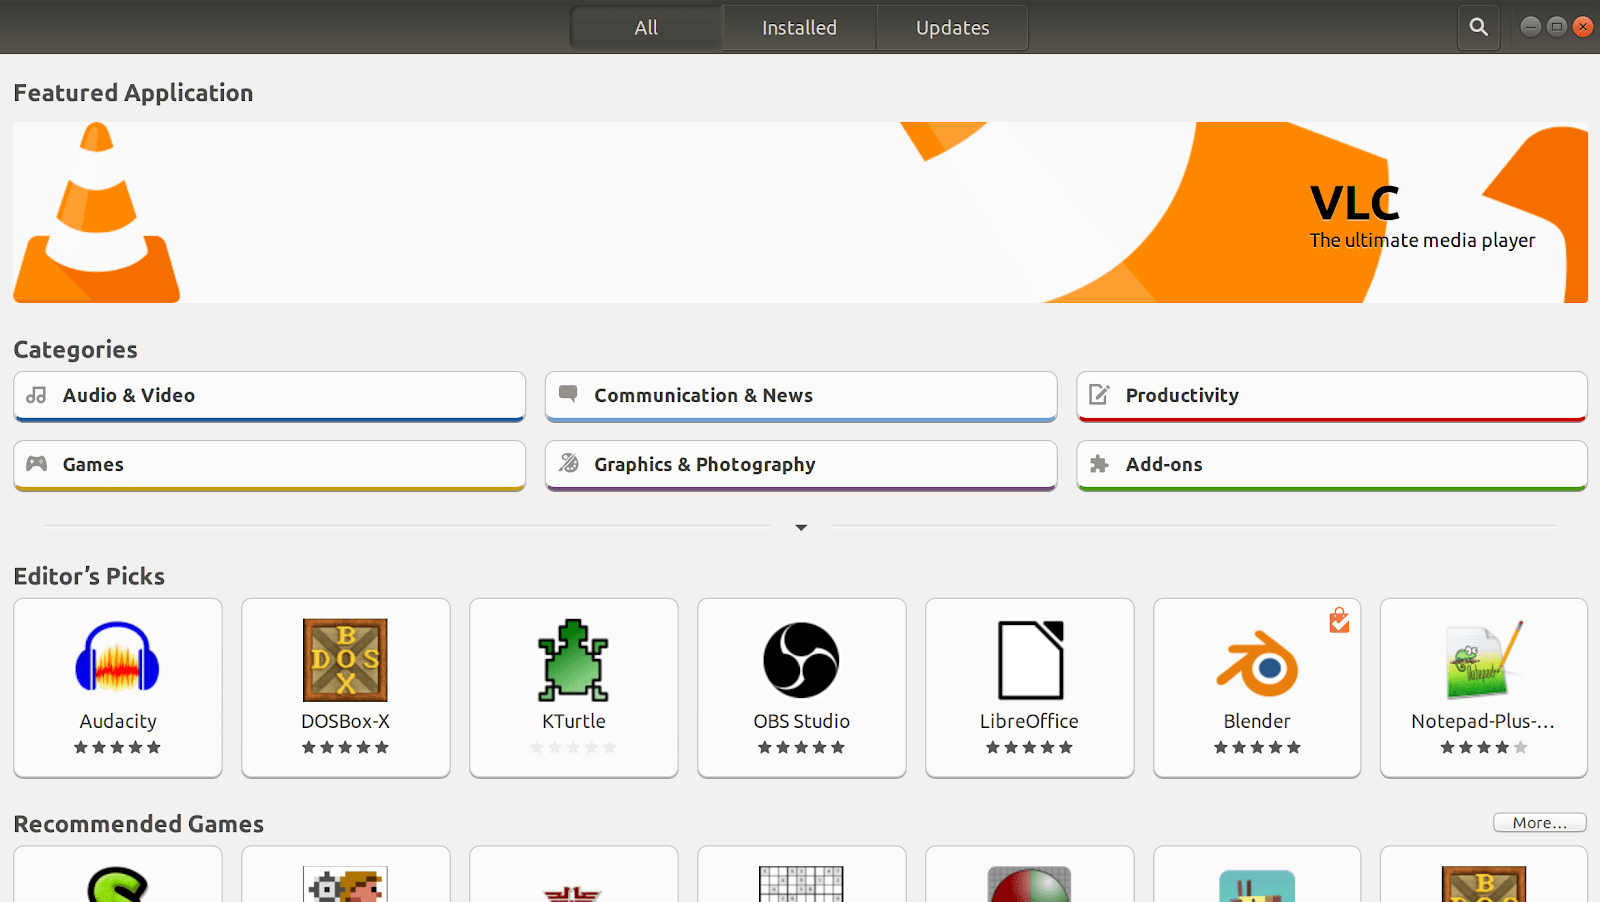Click the KTurtle app name label
Screen dimensions: 1600x902
coord(574,721)
